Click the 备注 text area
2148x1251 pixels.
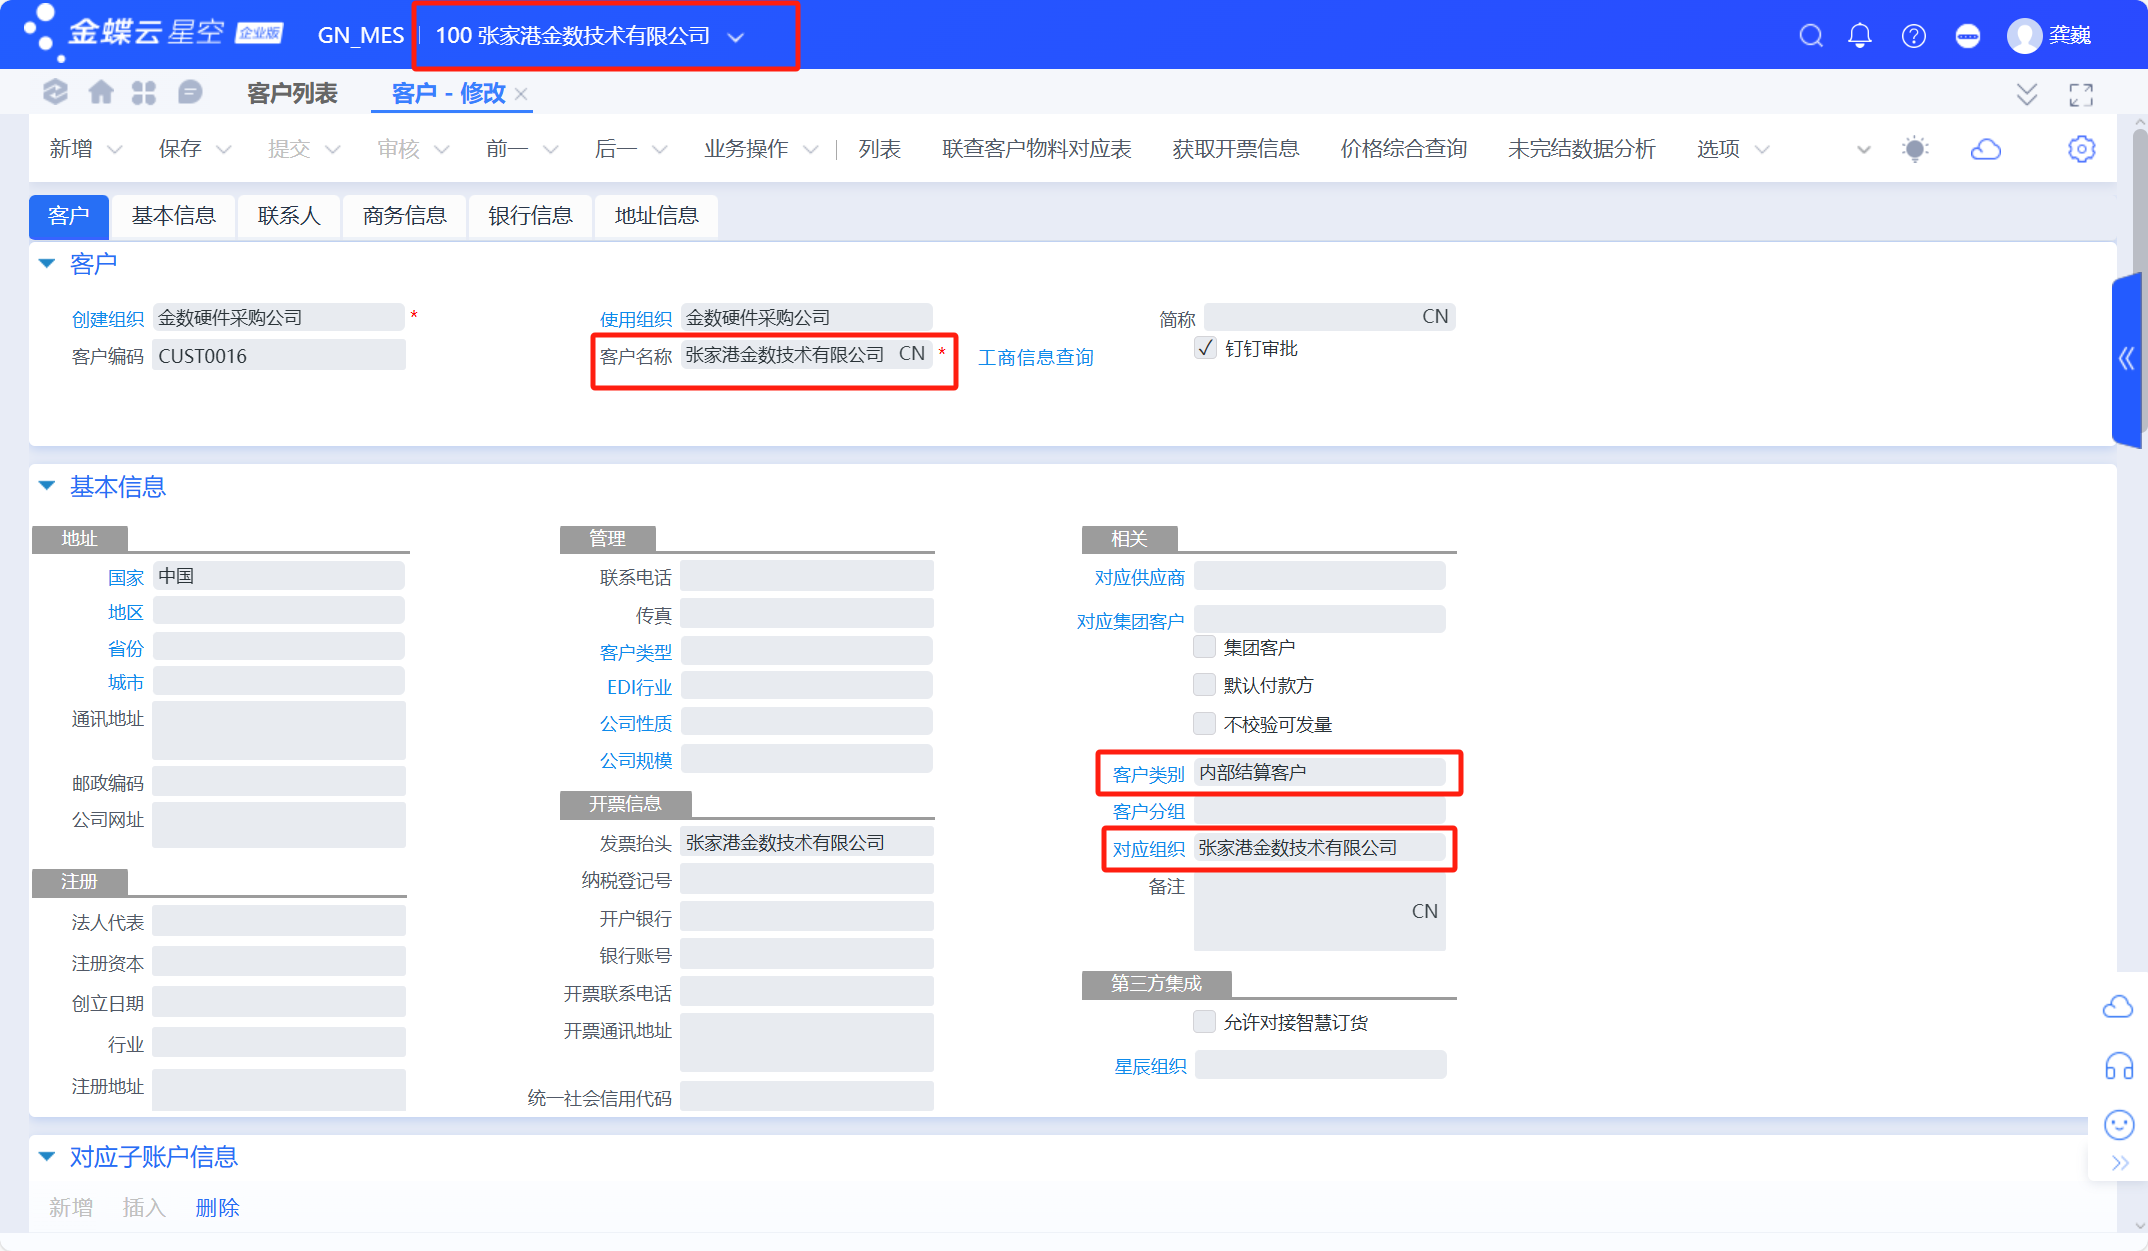[x=1319, y=912]
